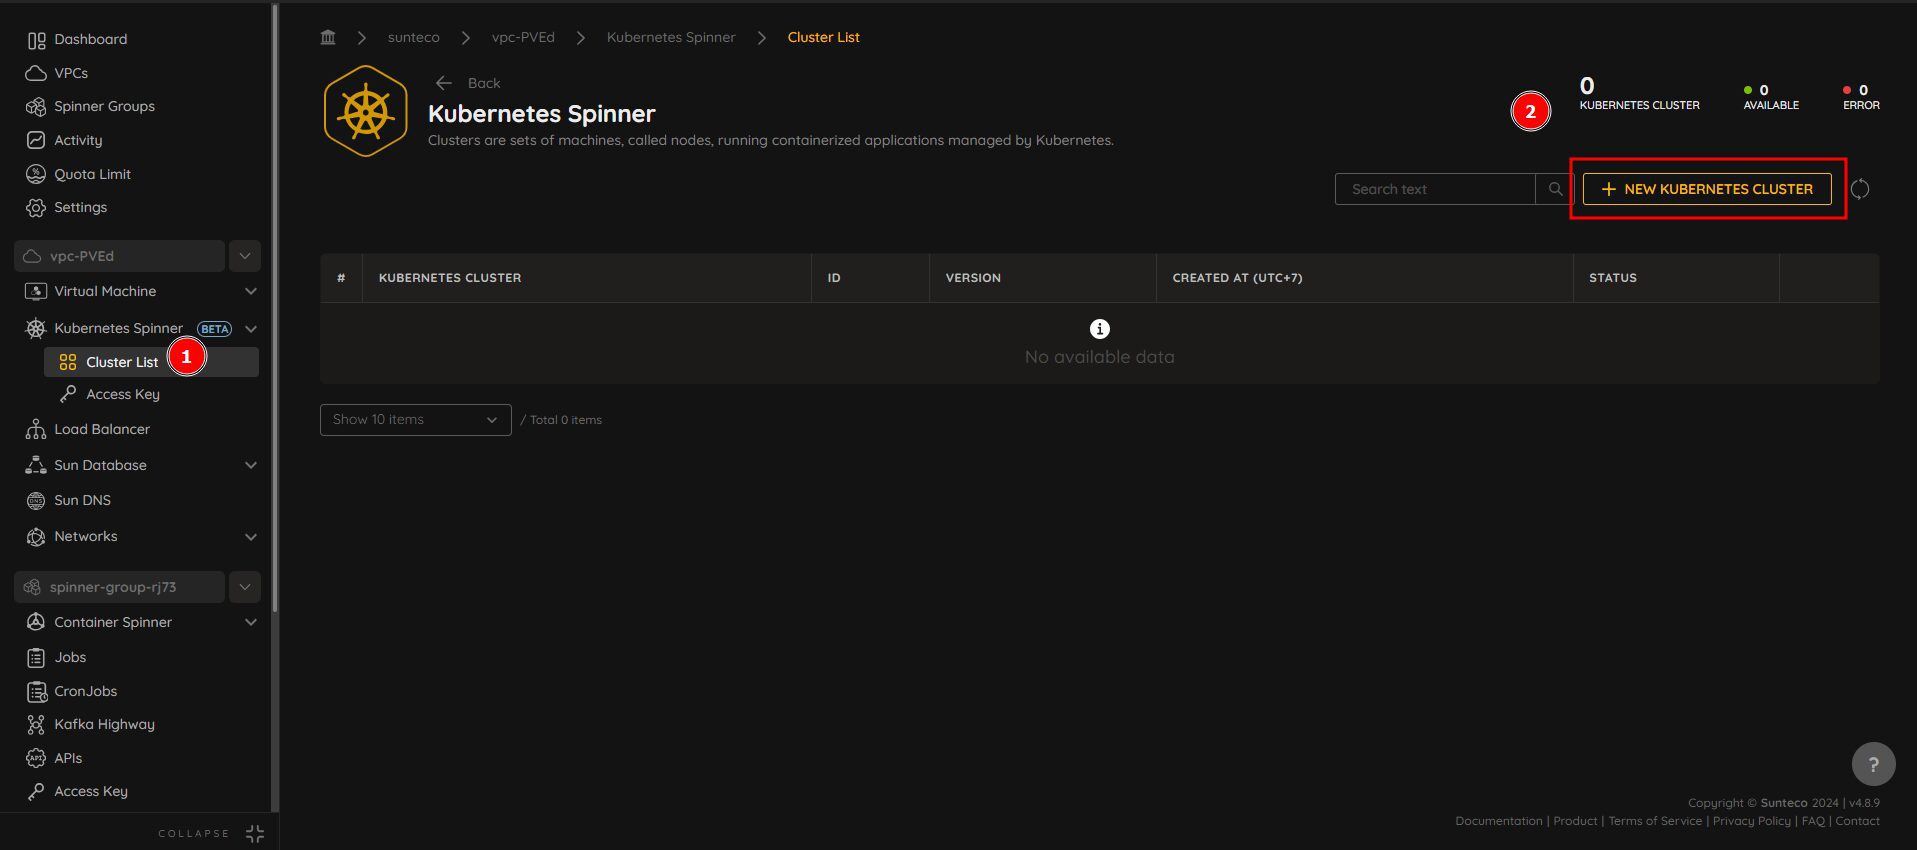Click the Kubernetes Spinner helm logo
Image resolution: width=1917 pixels, height=850 pixels.
pyautogui.click(x=366, y=111)
